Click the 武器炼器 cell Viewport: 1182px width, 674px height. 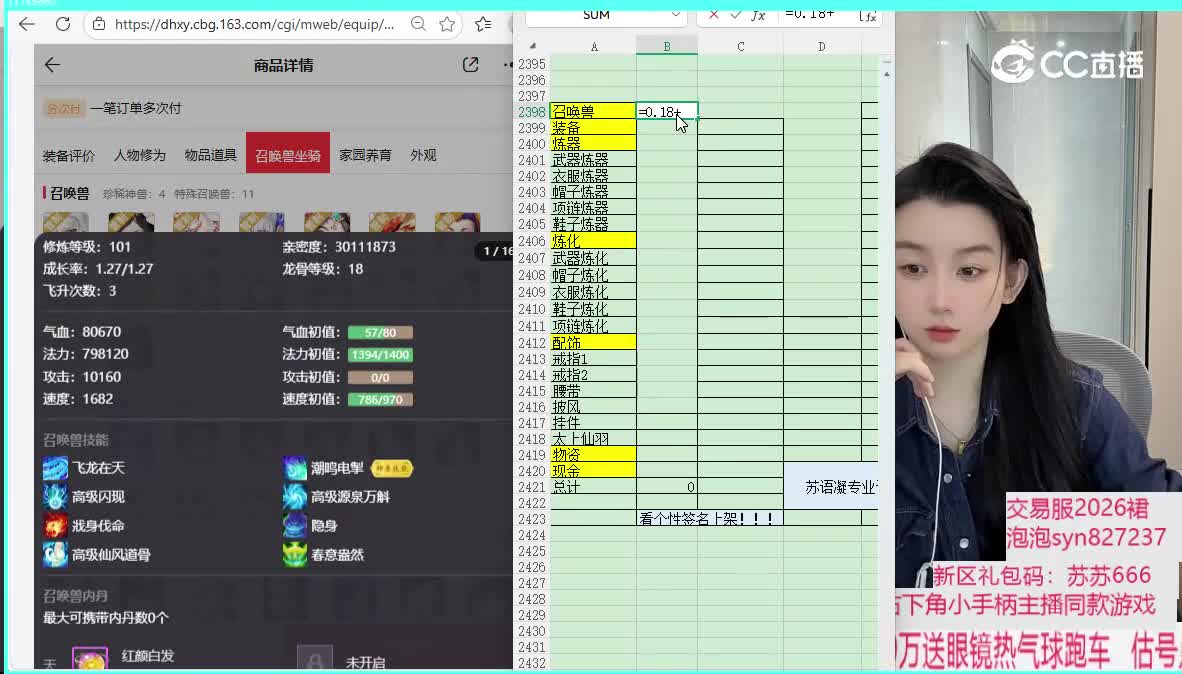pyautogui.click(x=593, y=160)
